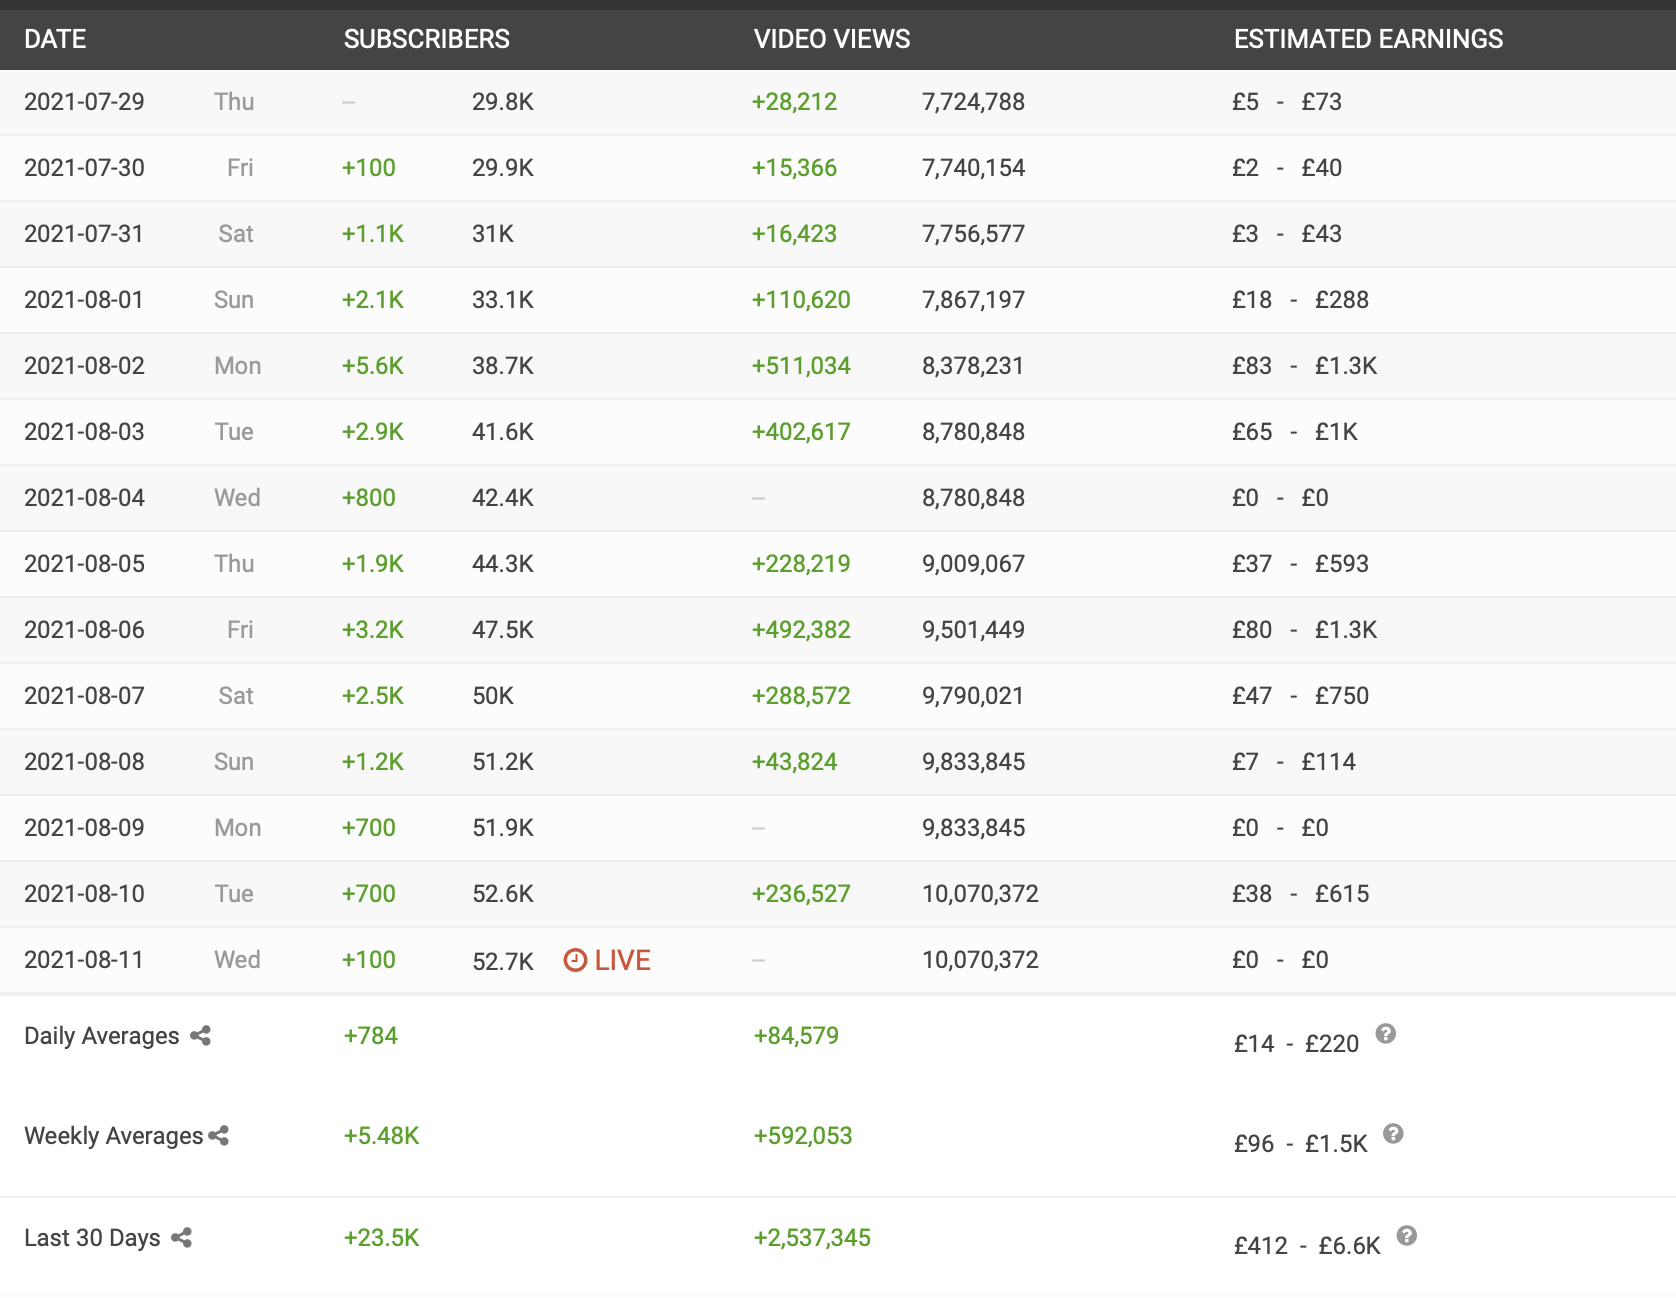
Task: Click earnings £7 - £114
Action: point(1294,762)
